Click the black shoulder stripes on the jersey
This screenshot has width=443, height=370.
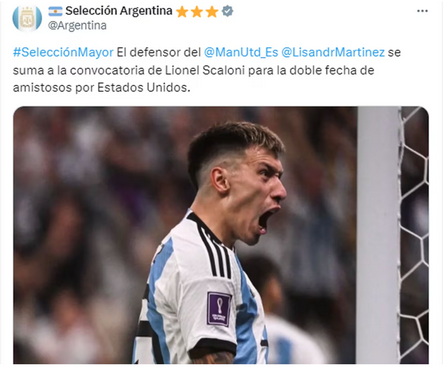212,247
